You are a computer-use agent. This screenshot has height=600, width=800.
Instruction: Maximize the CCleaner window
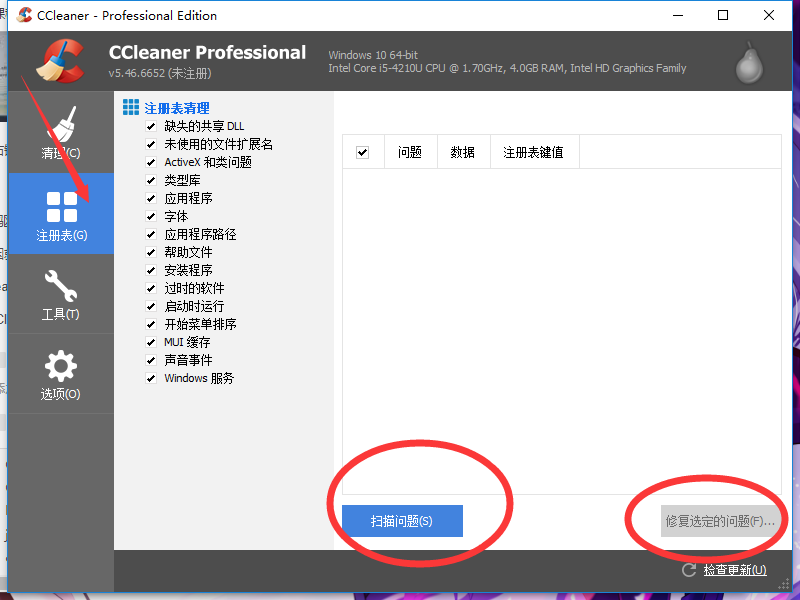tap(723, 15)
